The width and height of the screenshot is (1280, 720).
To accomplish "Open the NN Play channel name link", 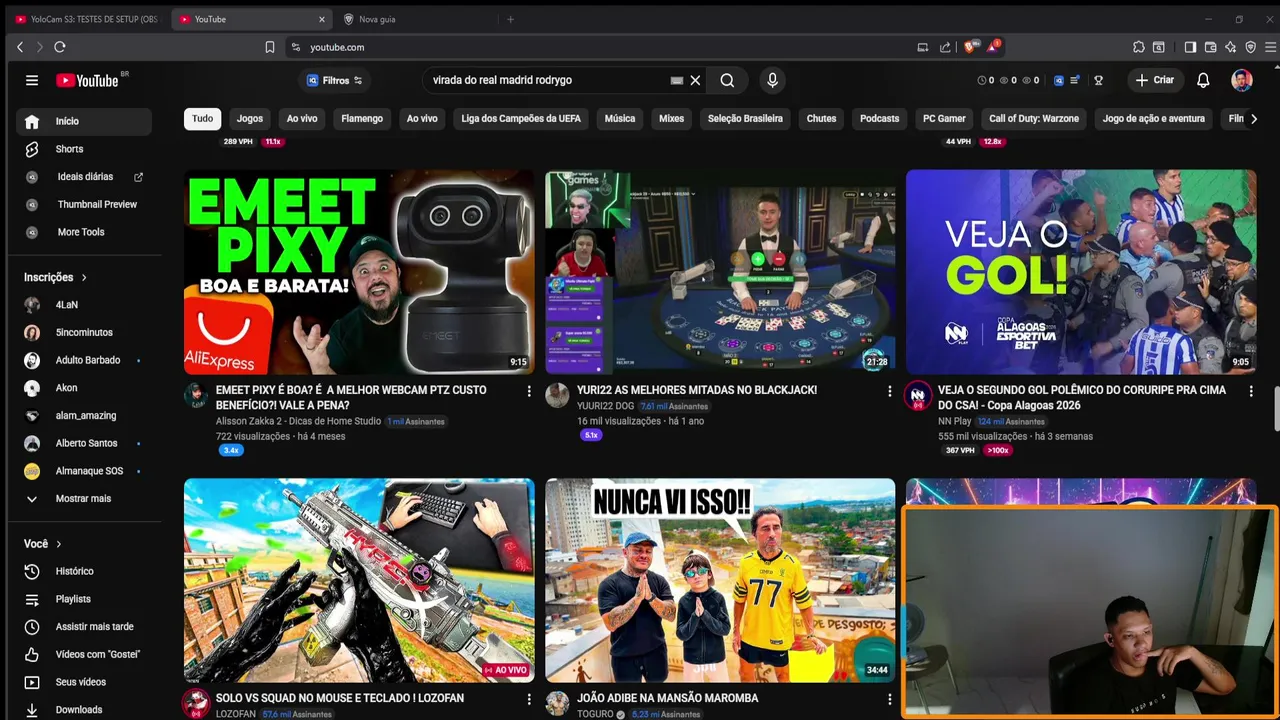I will coord(954,421).
